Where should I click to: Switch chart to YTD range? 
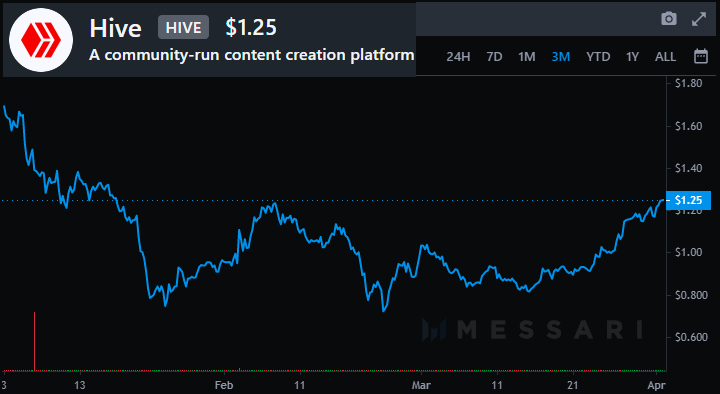pos(598,57)
